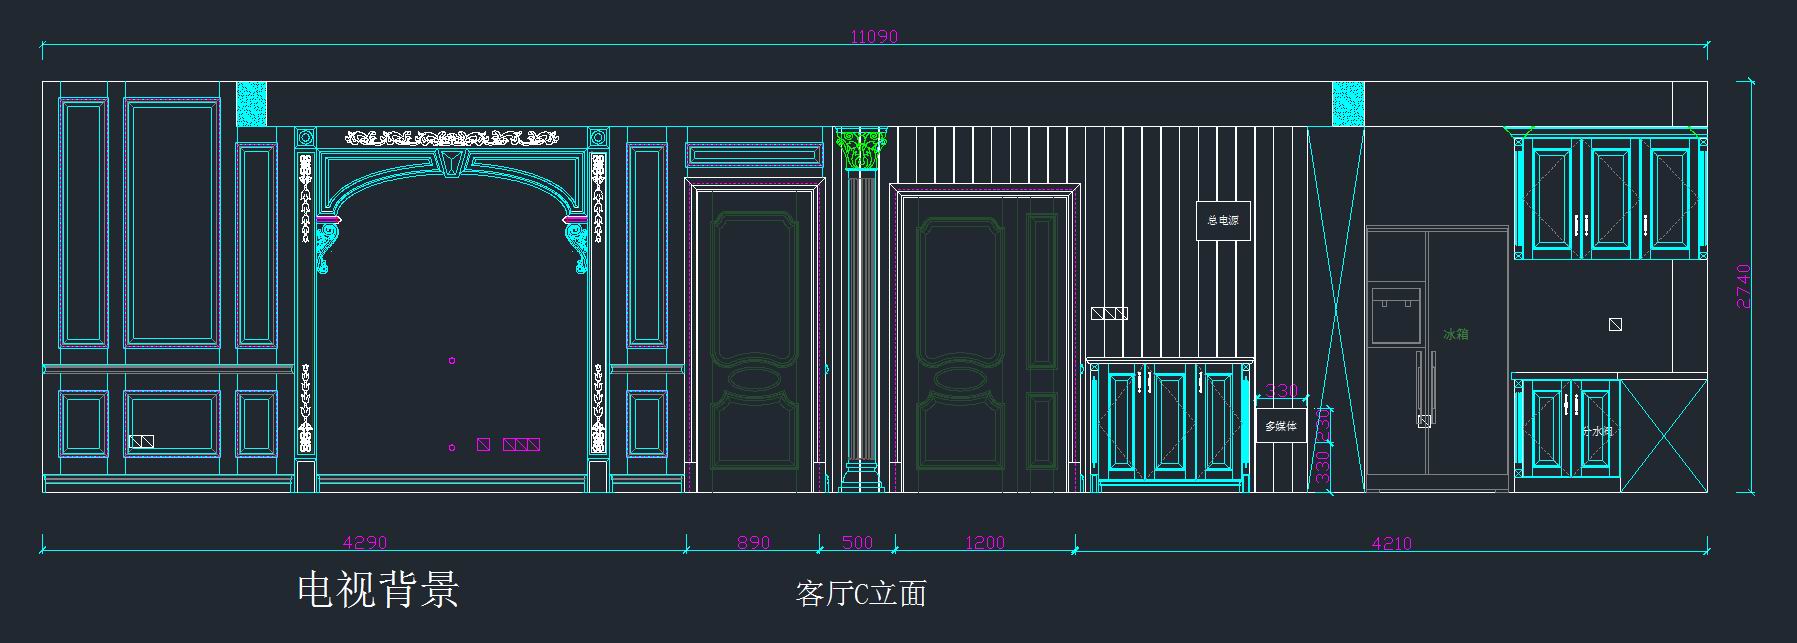Select the refrigerator water dispenser panel
1797x643 pixels.
1396,315
